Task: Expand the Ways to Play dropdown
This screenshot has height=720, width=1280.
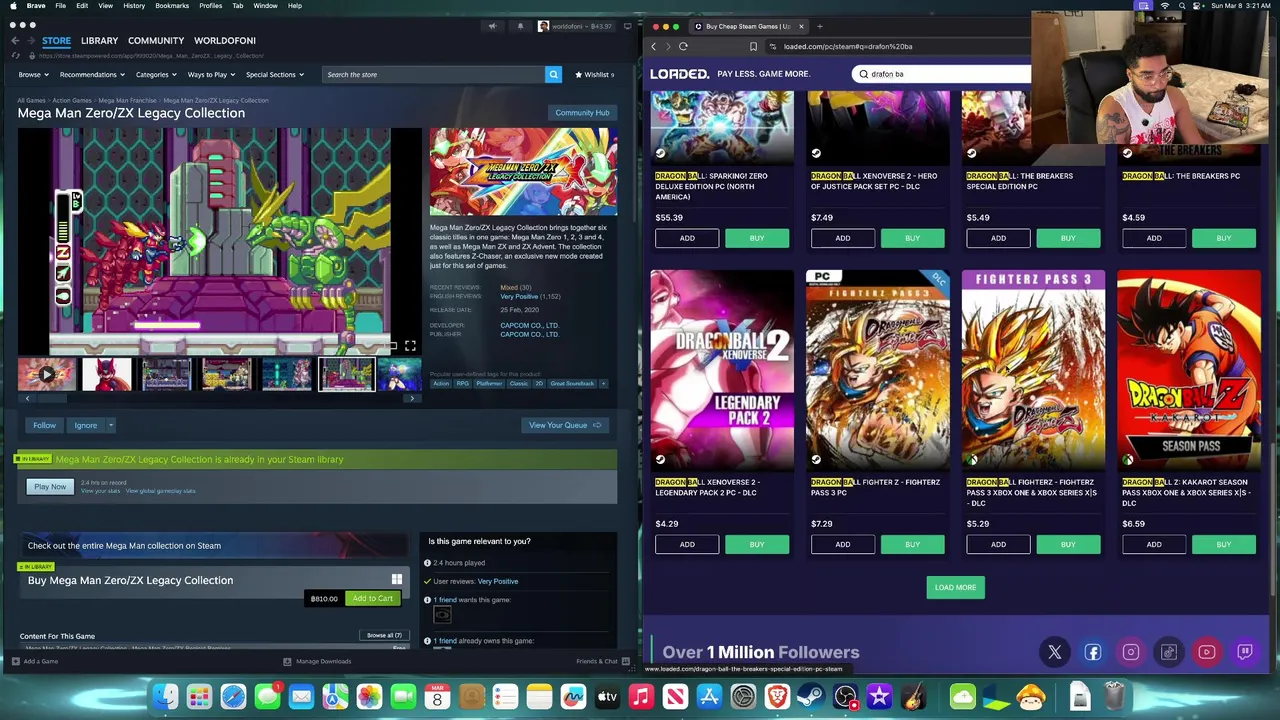Action: pos(211,74)
